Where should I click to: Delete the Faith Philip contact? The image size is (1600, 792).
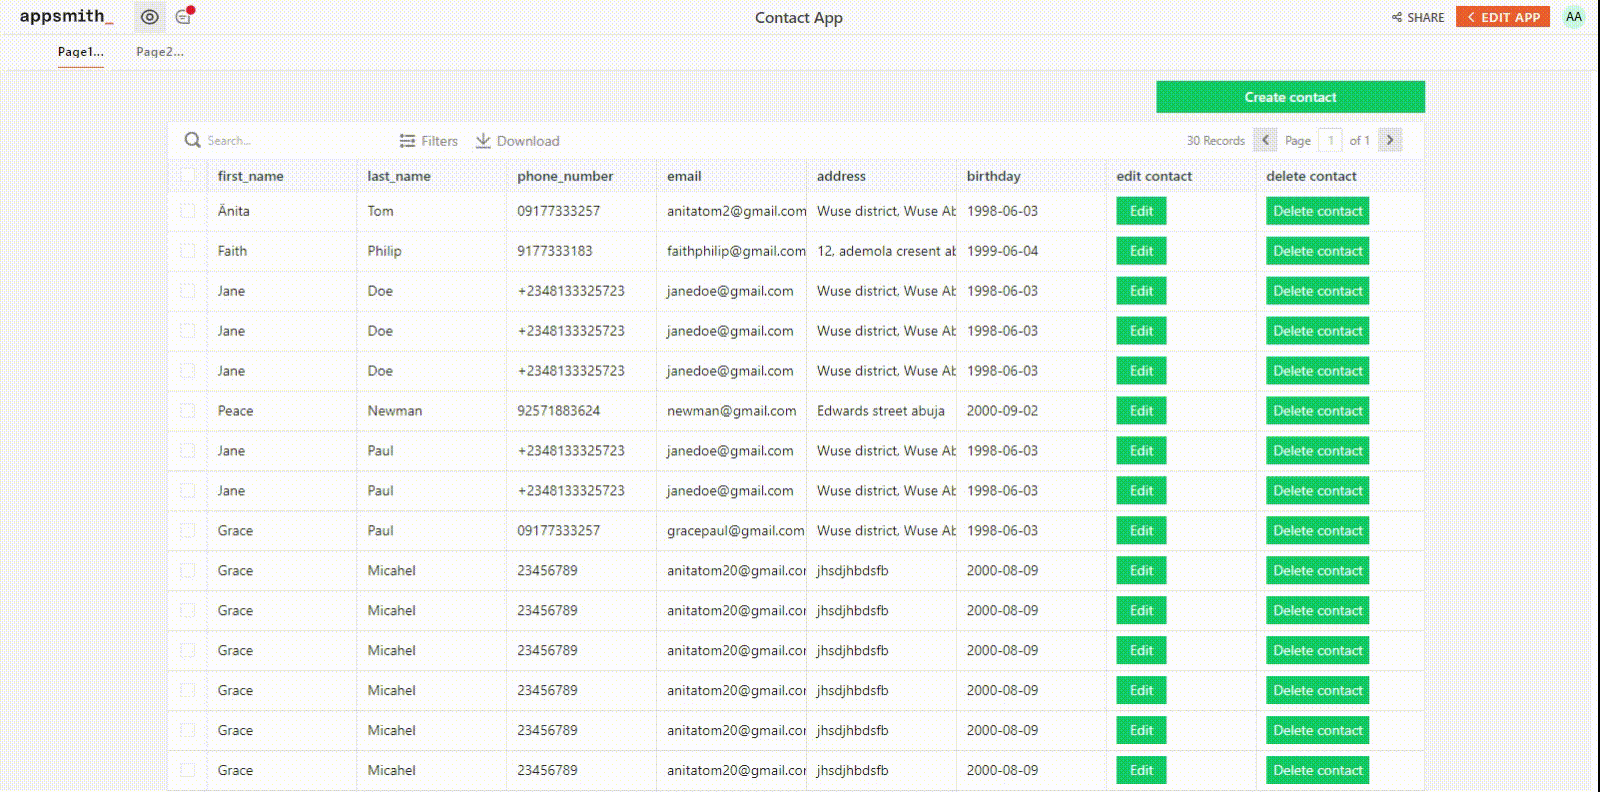coord(1317,251)
